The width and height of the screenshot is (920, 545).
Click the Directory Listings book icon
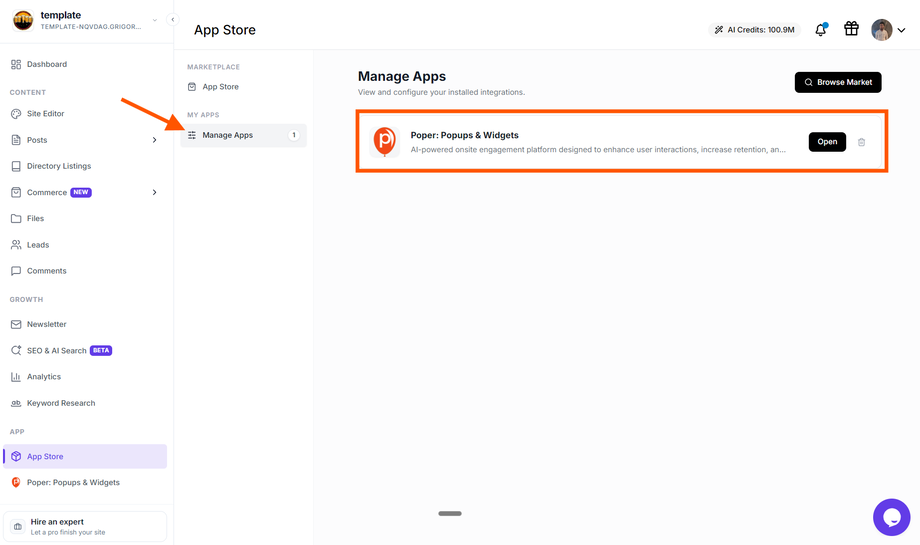[16, 166]
